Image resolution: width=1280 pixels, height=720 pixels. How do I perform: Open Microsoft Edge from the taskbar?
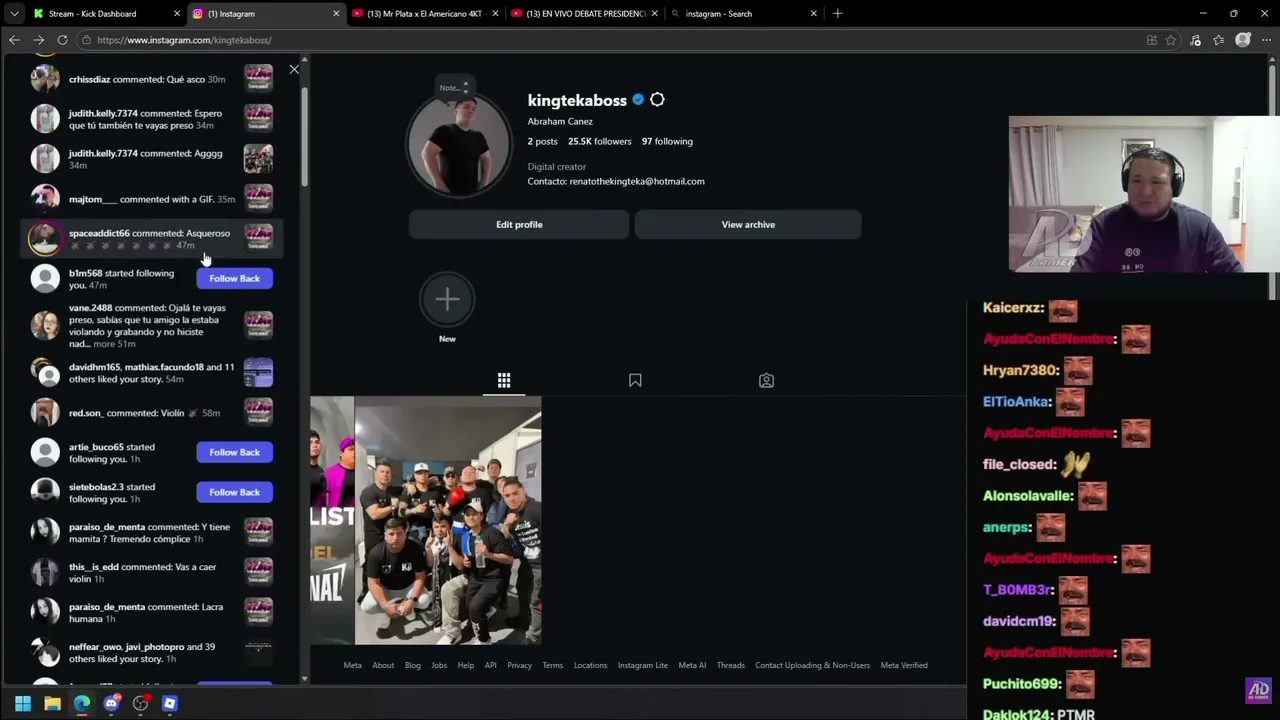coord(82,703)
